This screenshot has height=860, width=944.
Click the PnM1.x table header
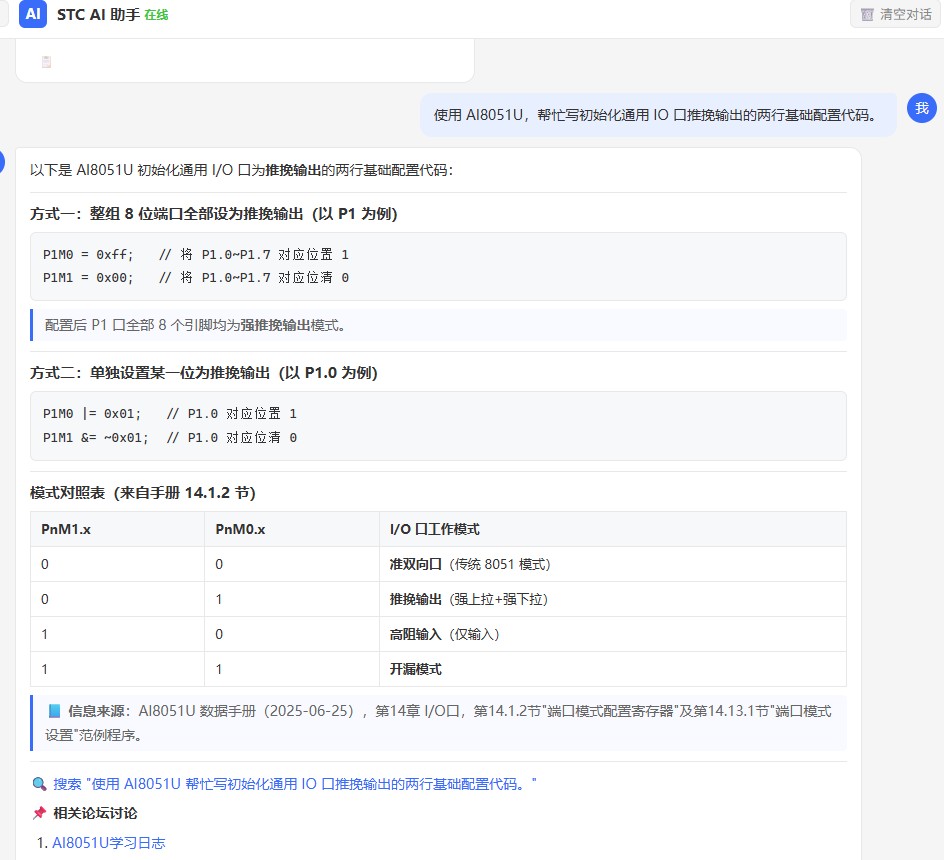pyautogui.click(x=117, y=529)
